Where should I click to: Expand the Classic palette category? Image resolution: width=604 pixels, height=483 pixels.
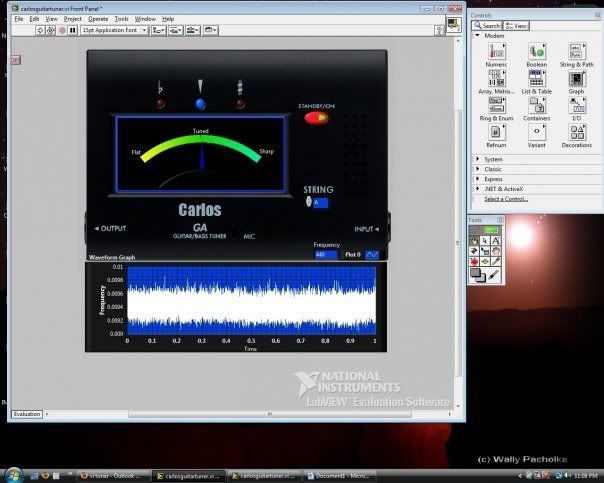pos(477,169)
